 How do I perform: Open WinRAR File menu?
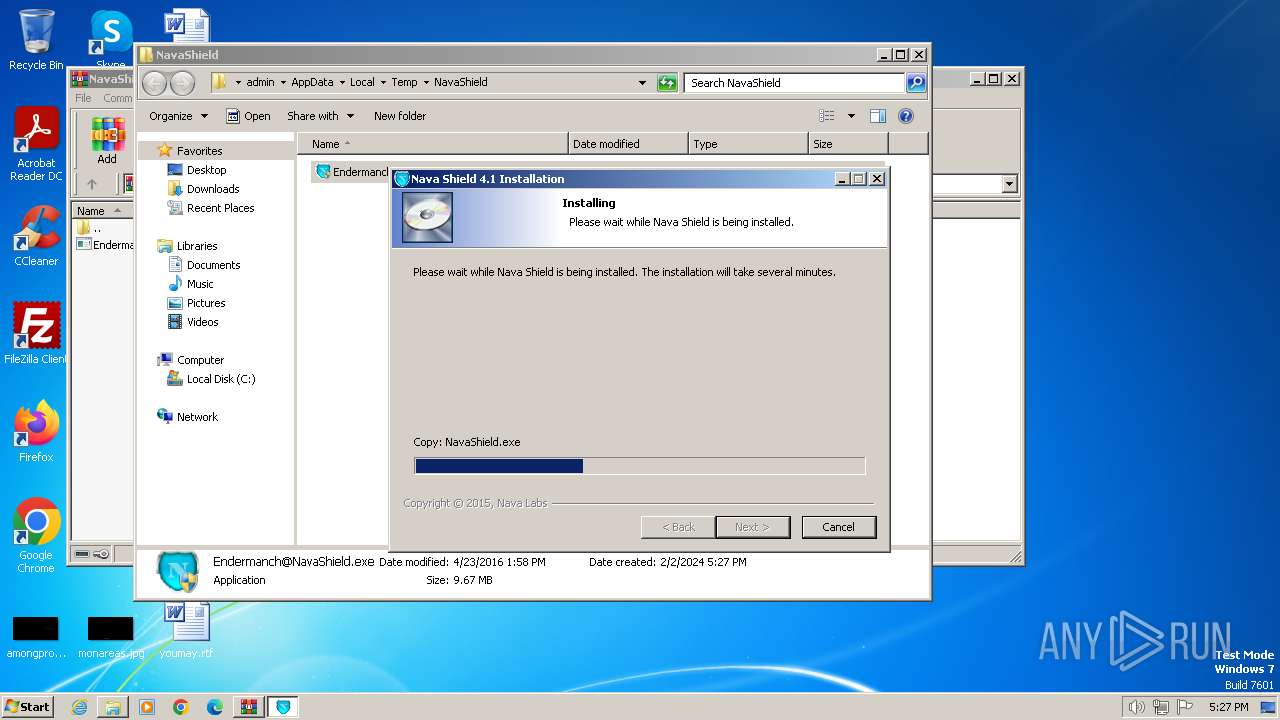[x=83, y=98]
